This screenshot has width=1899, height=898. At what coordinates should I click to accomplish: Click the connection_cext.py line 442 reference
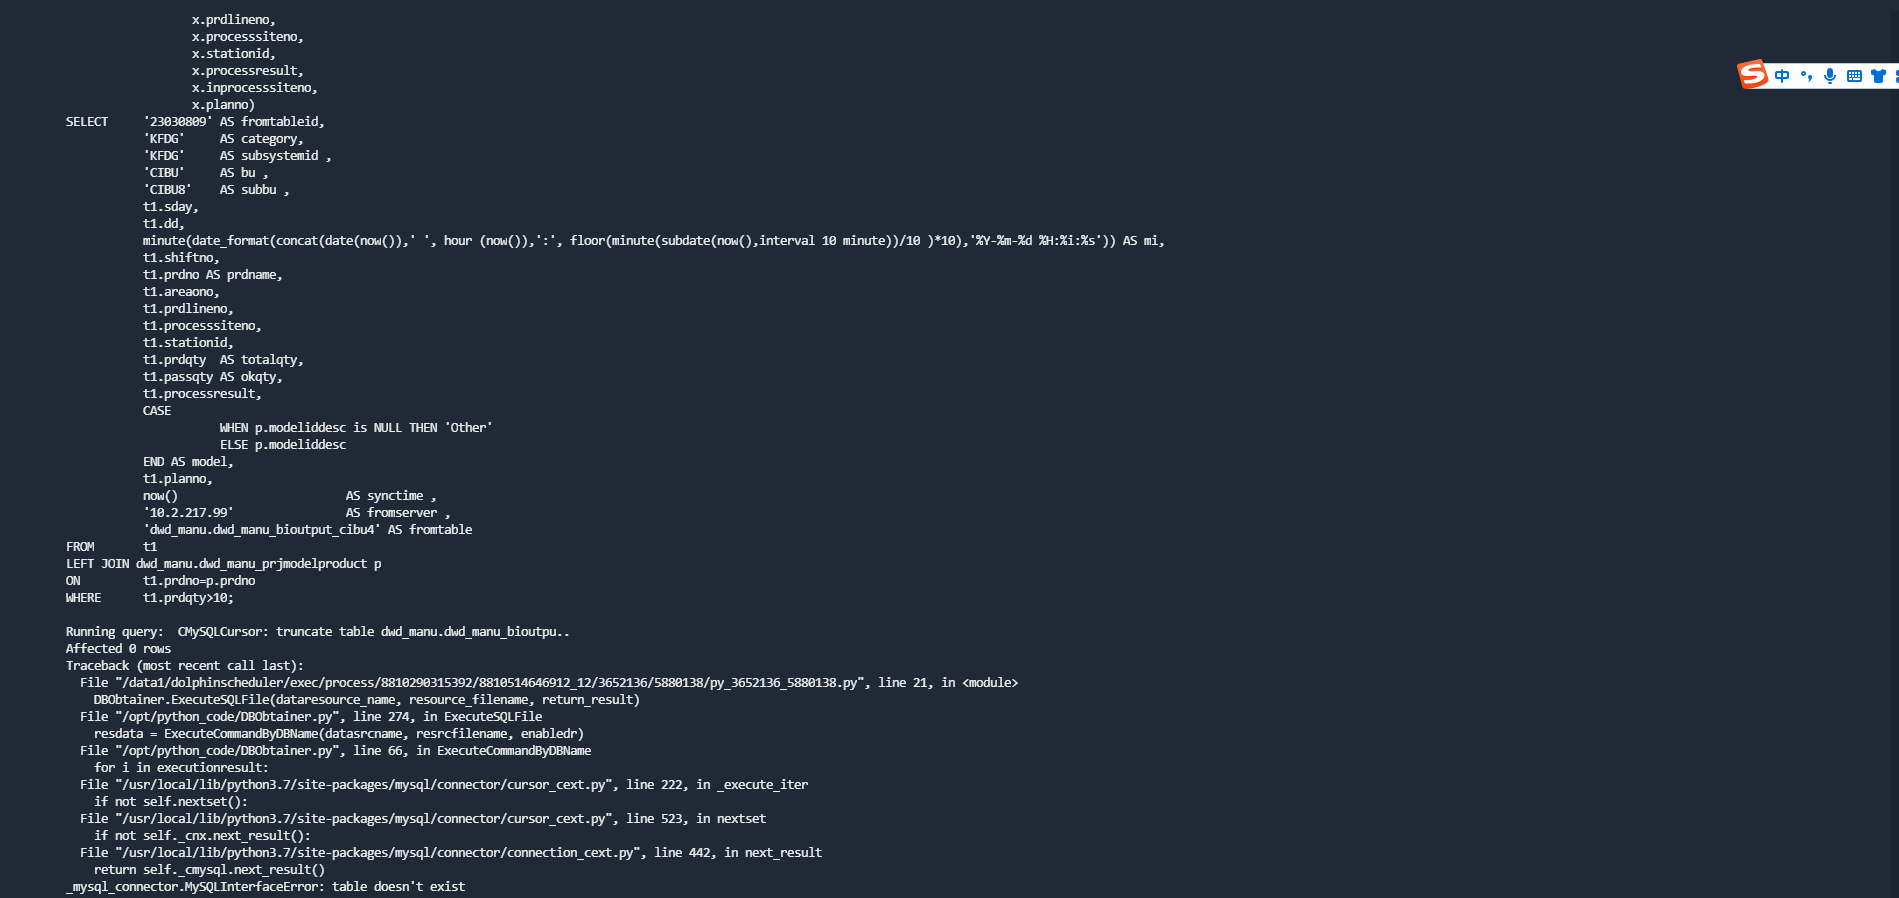[x=450, y=853]
